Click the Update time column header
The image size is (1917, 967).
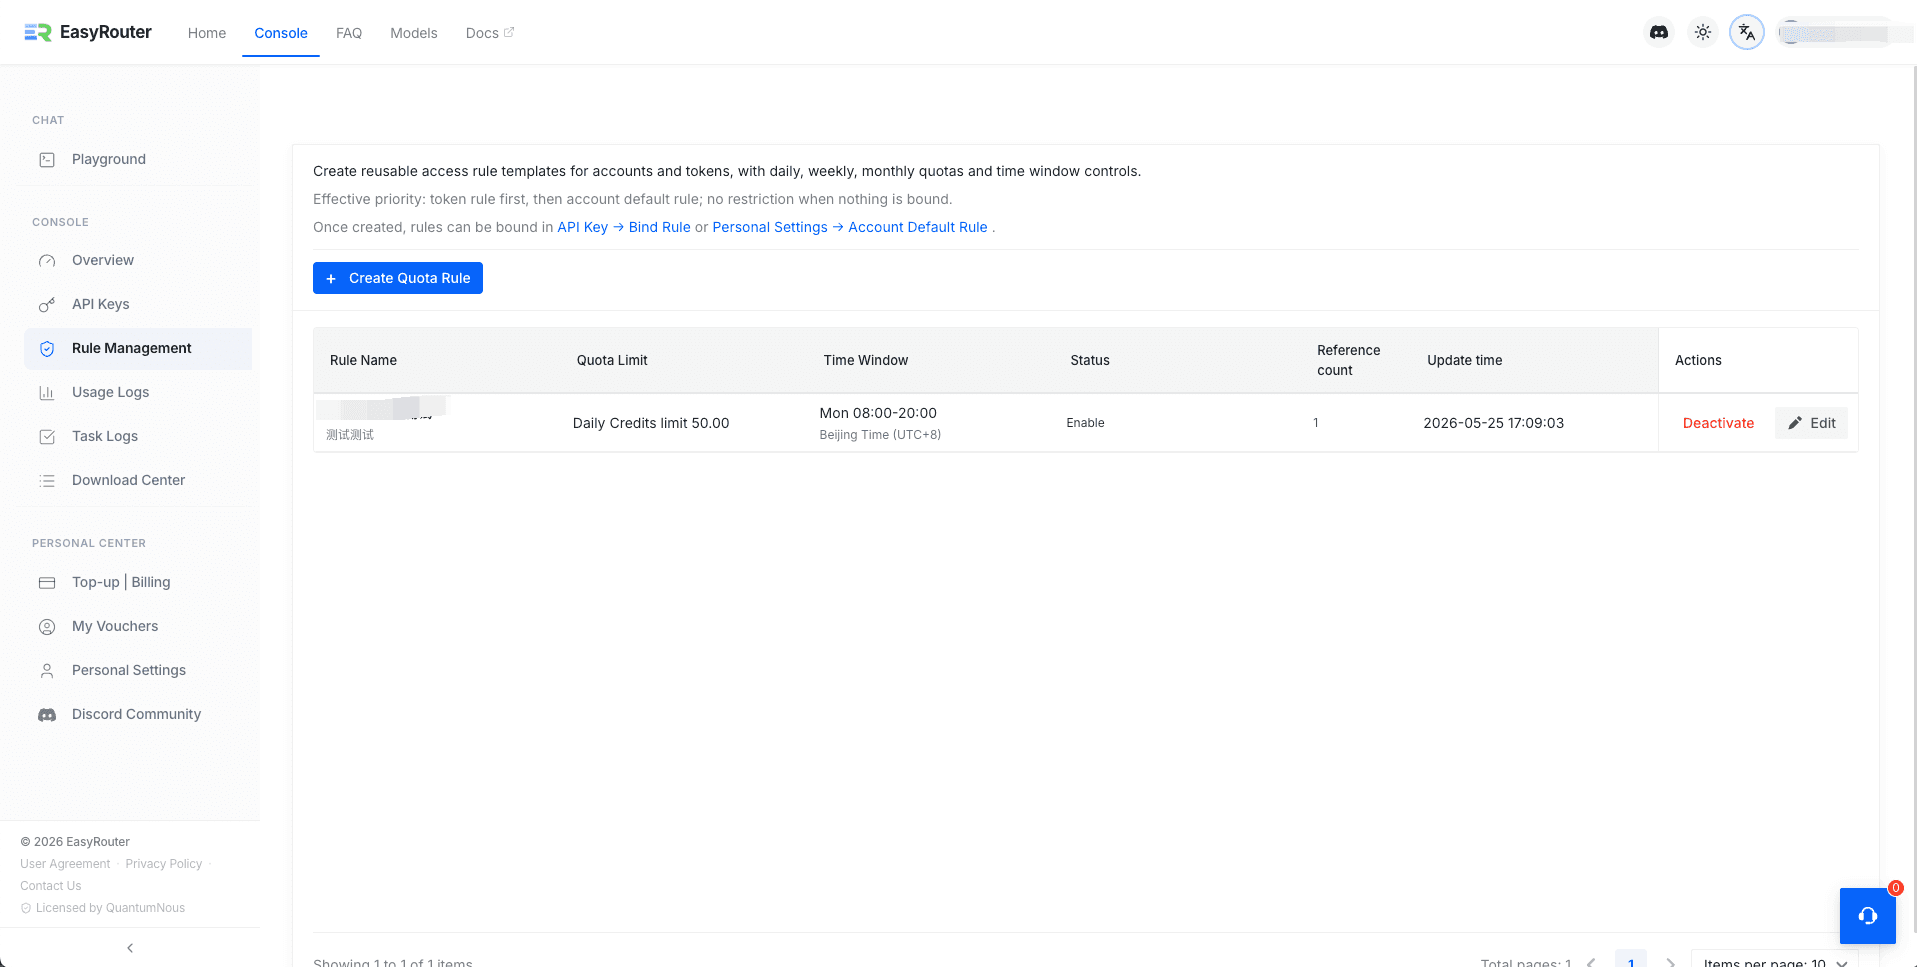click(x=1464, y=360)
